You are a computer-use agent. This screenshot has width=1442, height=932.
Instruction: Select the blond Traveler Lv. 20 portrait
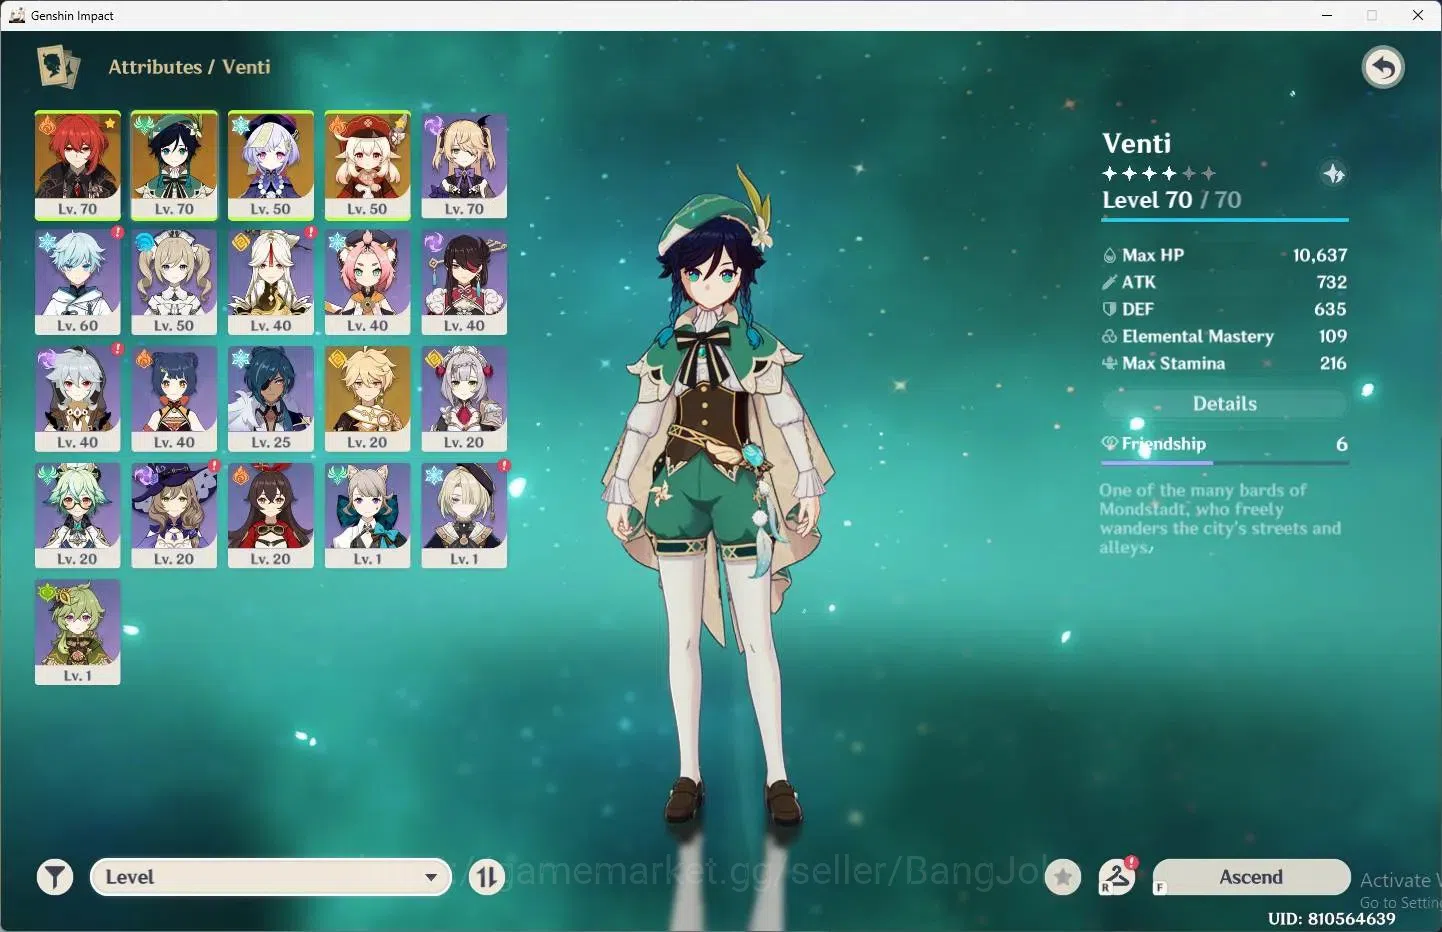(x=368, y=399)
